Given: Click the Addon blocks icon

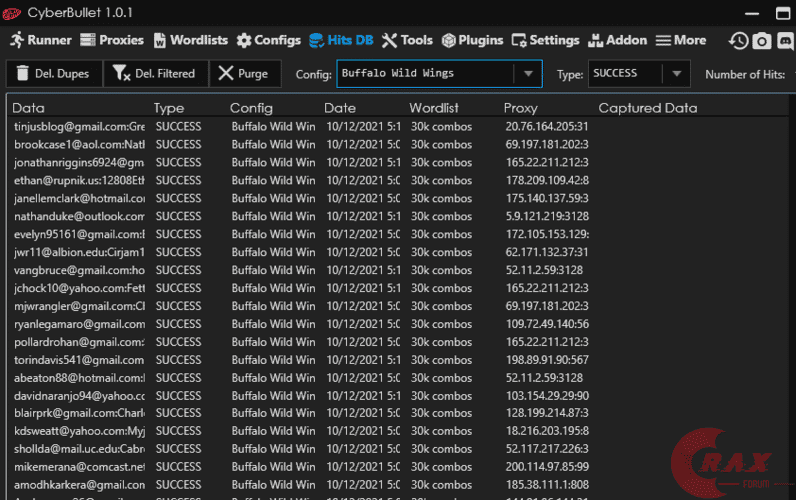Looking at the screenshot, I should (596, 41).
